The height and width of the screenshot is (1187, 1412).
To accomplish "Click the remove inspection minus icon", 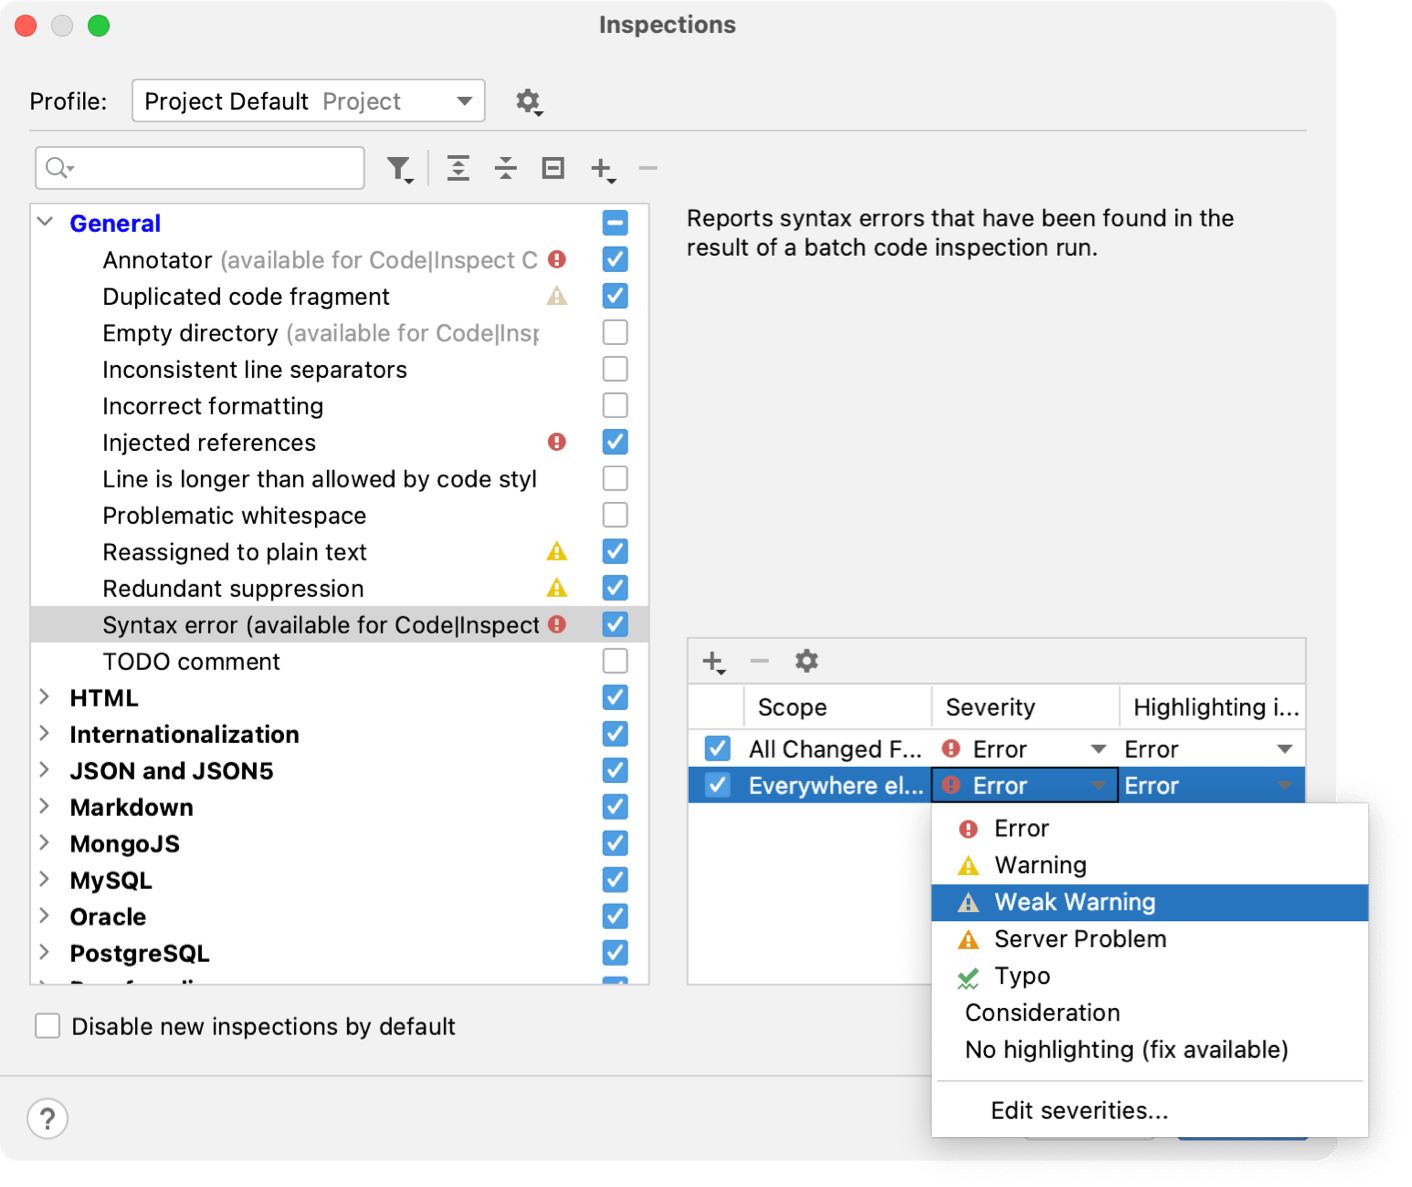I will click(x=648, y=168).
